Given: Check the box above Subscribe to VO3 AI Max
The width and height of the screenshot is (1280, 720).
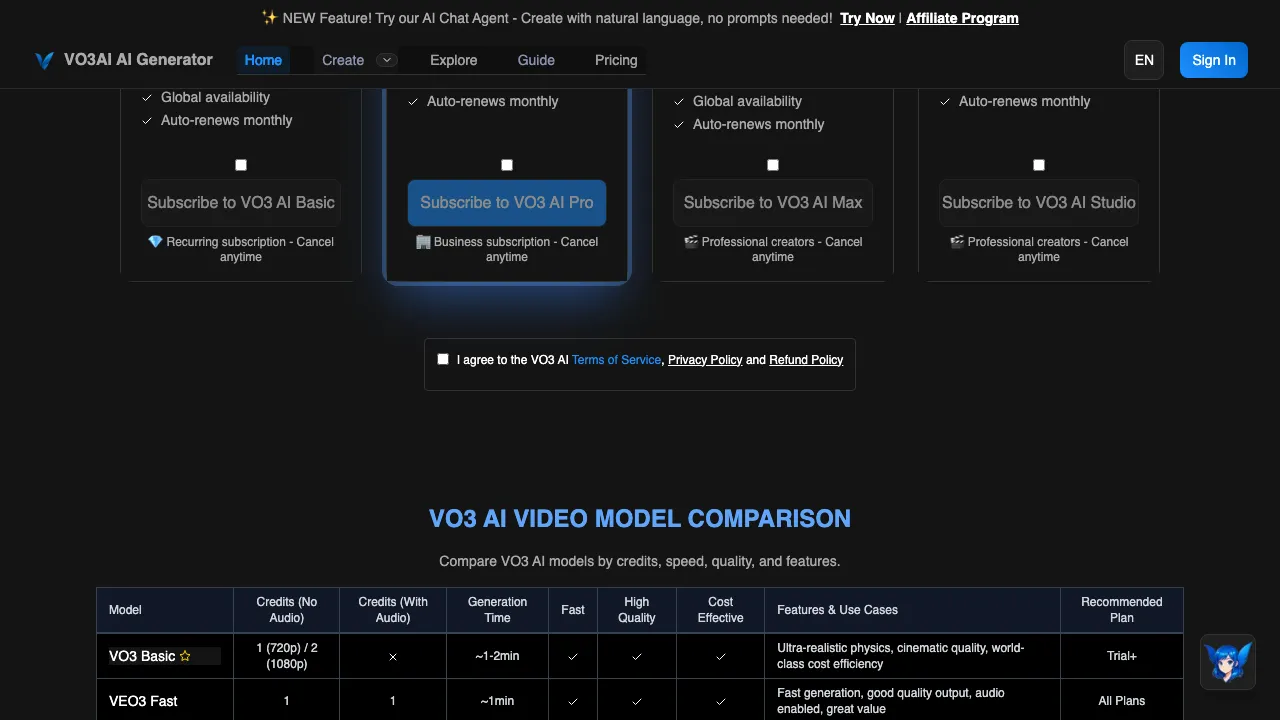Looking at the screenshot, I should 773,164.
